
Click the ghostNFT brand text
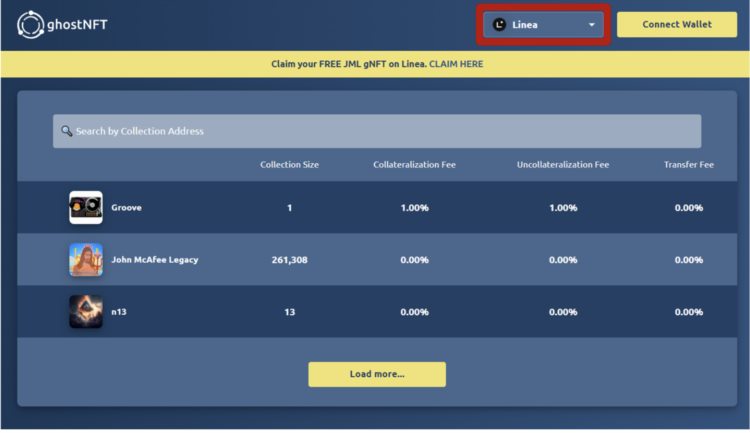point(77,24)
